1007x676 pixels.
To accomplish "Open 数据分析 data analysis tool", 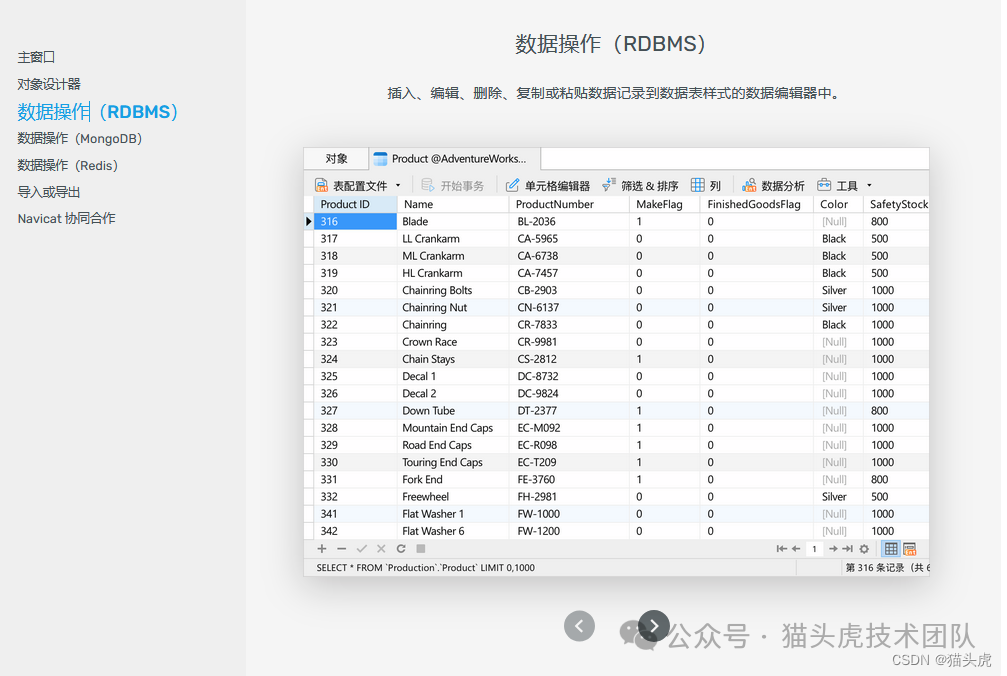I will click(773, 186).
